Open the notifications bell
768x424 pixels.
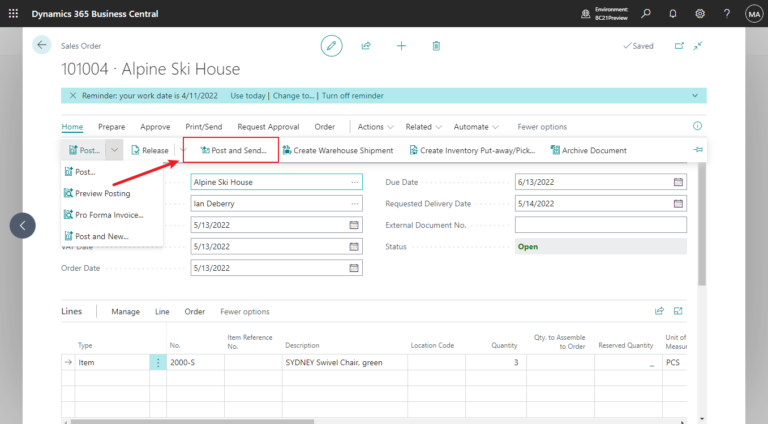(673, 14)
